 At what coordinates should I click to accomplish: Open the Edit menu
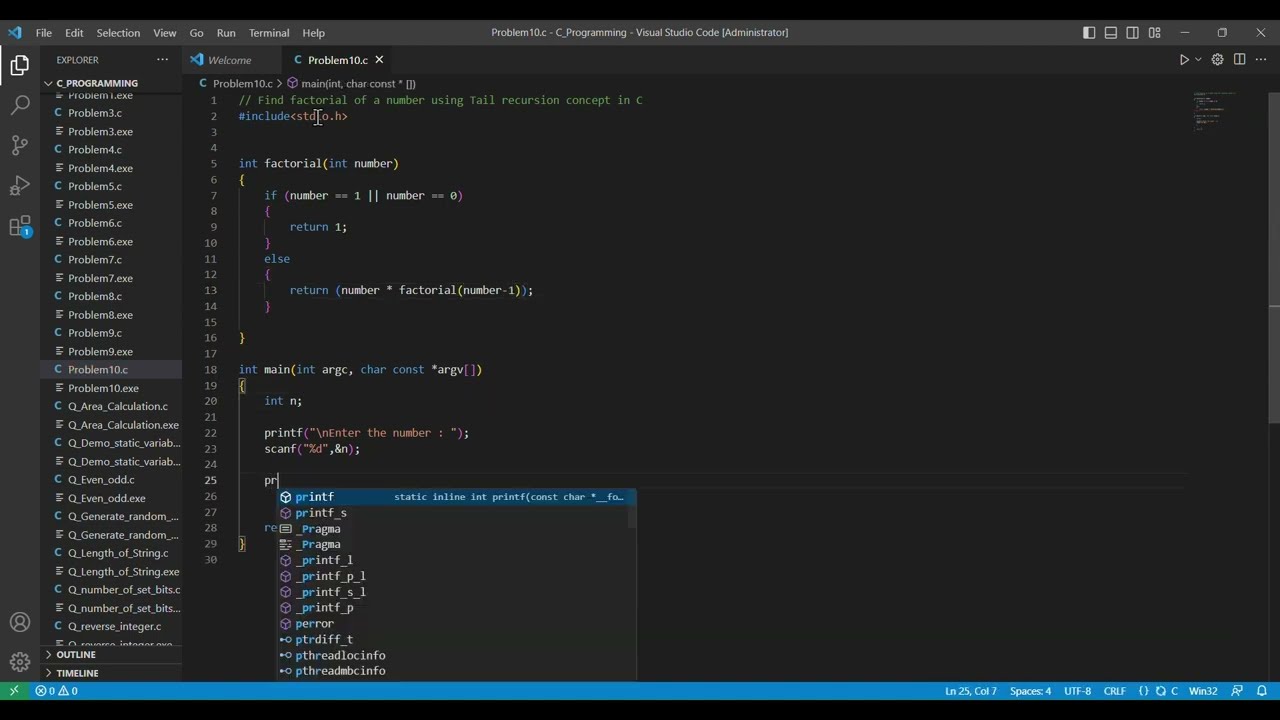[x=75, y=33]
